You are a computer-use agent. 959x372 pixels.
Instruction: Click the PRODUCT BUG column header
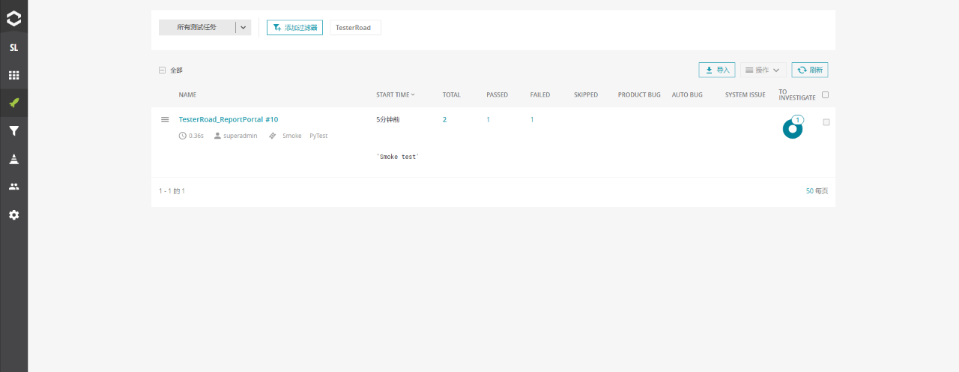[x=639, y=95]
